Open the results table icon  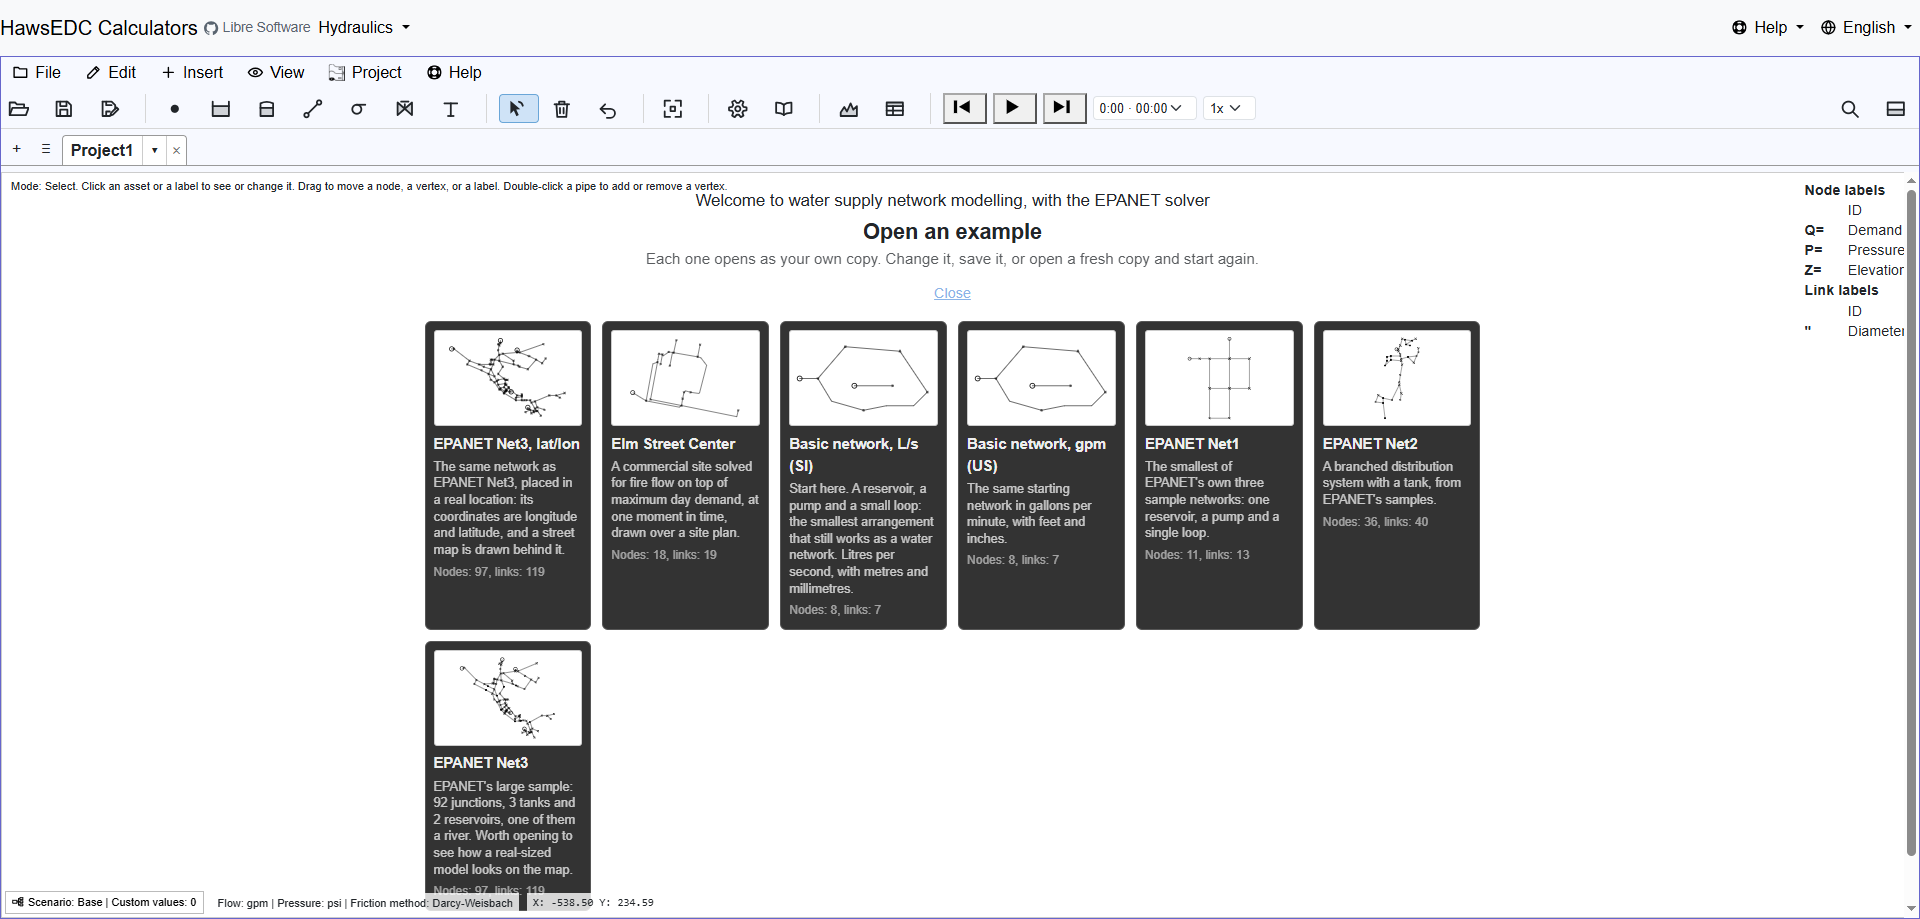pos(895,109)
